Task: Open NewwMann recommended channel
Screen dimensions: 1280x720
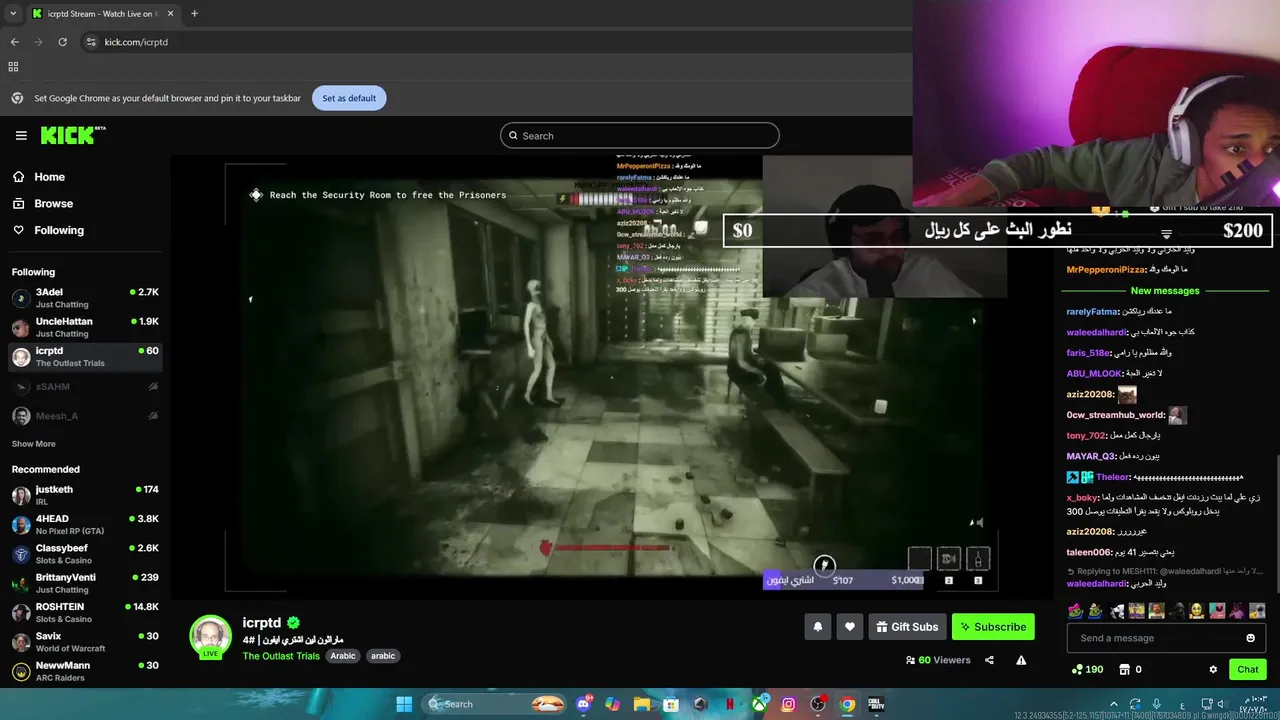Action: pyautogui.click(x=85, y=671)
